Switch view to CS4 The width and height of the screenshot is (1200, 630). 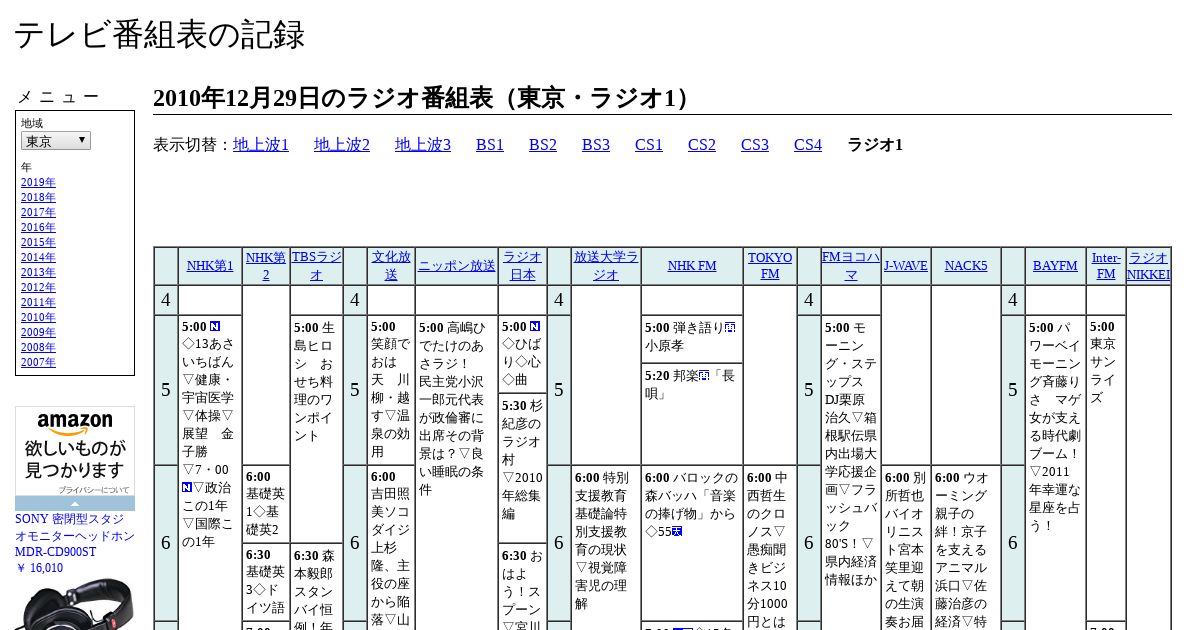tap(808, 145)
